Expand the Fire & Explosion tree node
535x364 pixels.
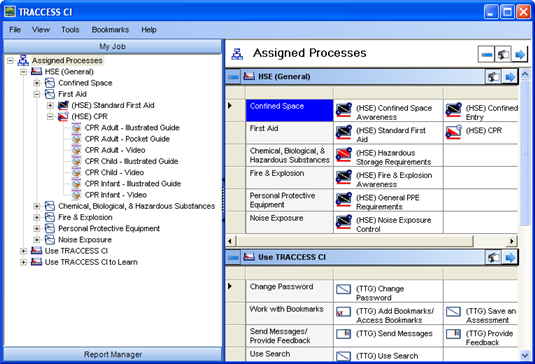(x=37, y=218)
